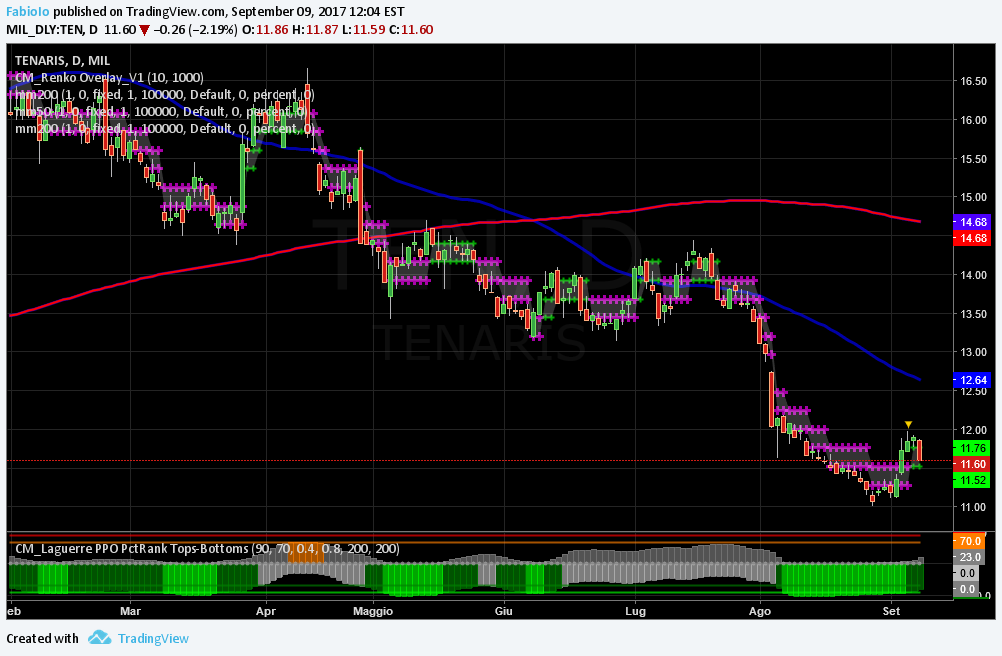Click the Maggio date on time axis
The width and height of the screenshot is (1002, 656).
373,611
